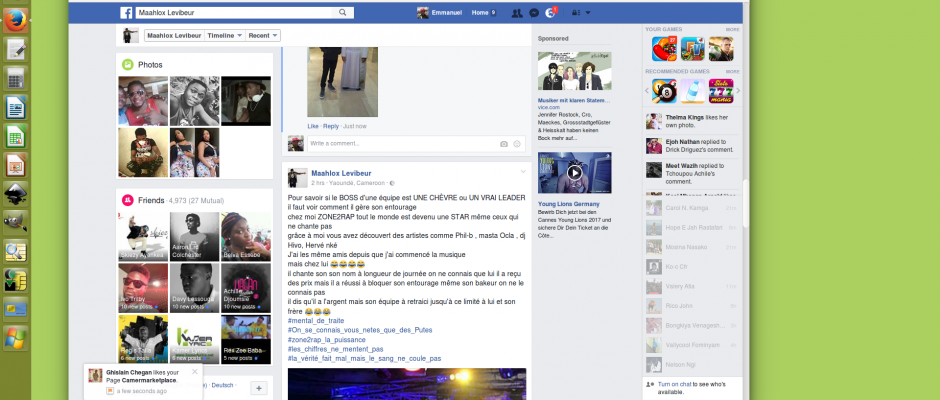Expand the Timeline dropdown
Viewport: 940px width, 400px height.
pyautogui.click(x=223, y=35)
